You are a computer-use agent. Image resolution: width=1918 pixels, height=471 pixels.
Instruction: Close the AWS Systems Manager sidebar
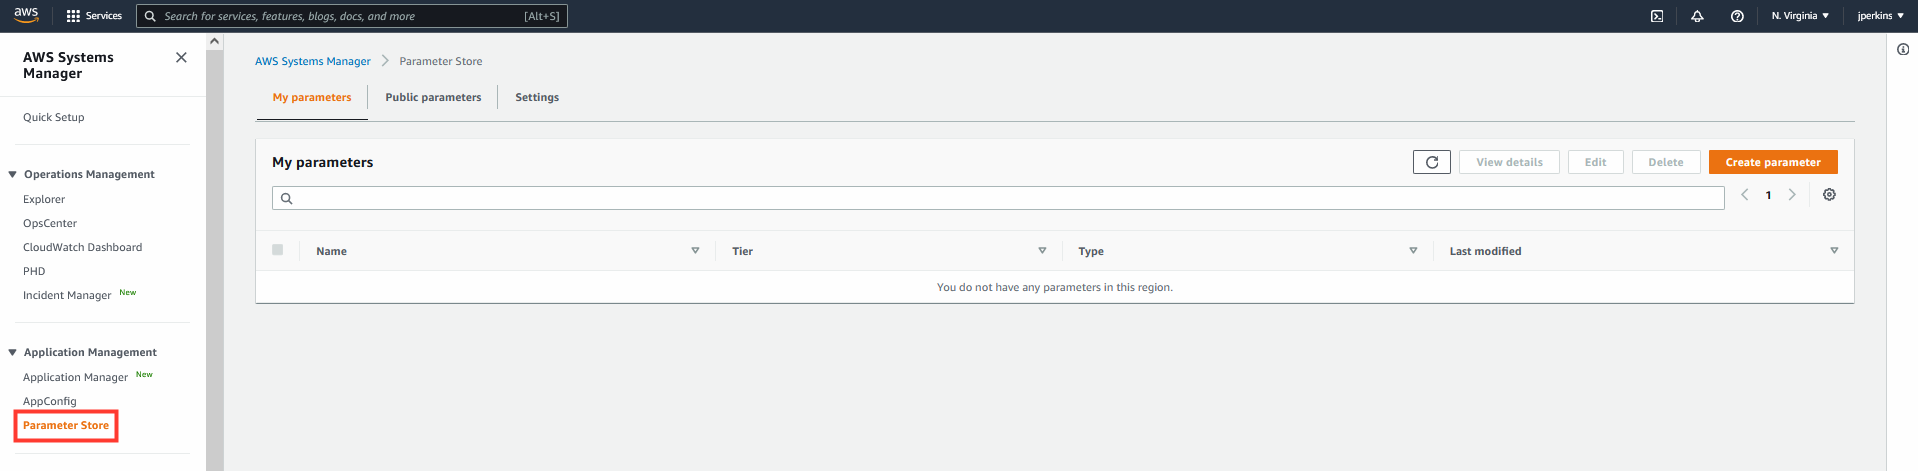181,57
